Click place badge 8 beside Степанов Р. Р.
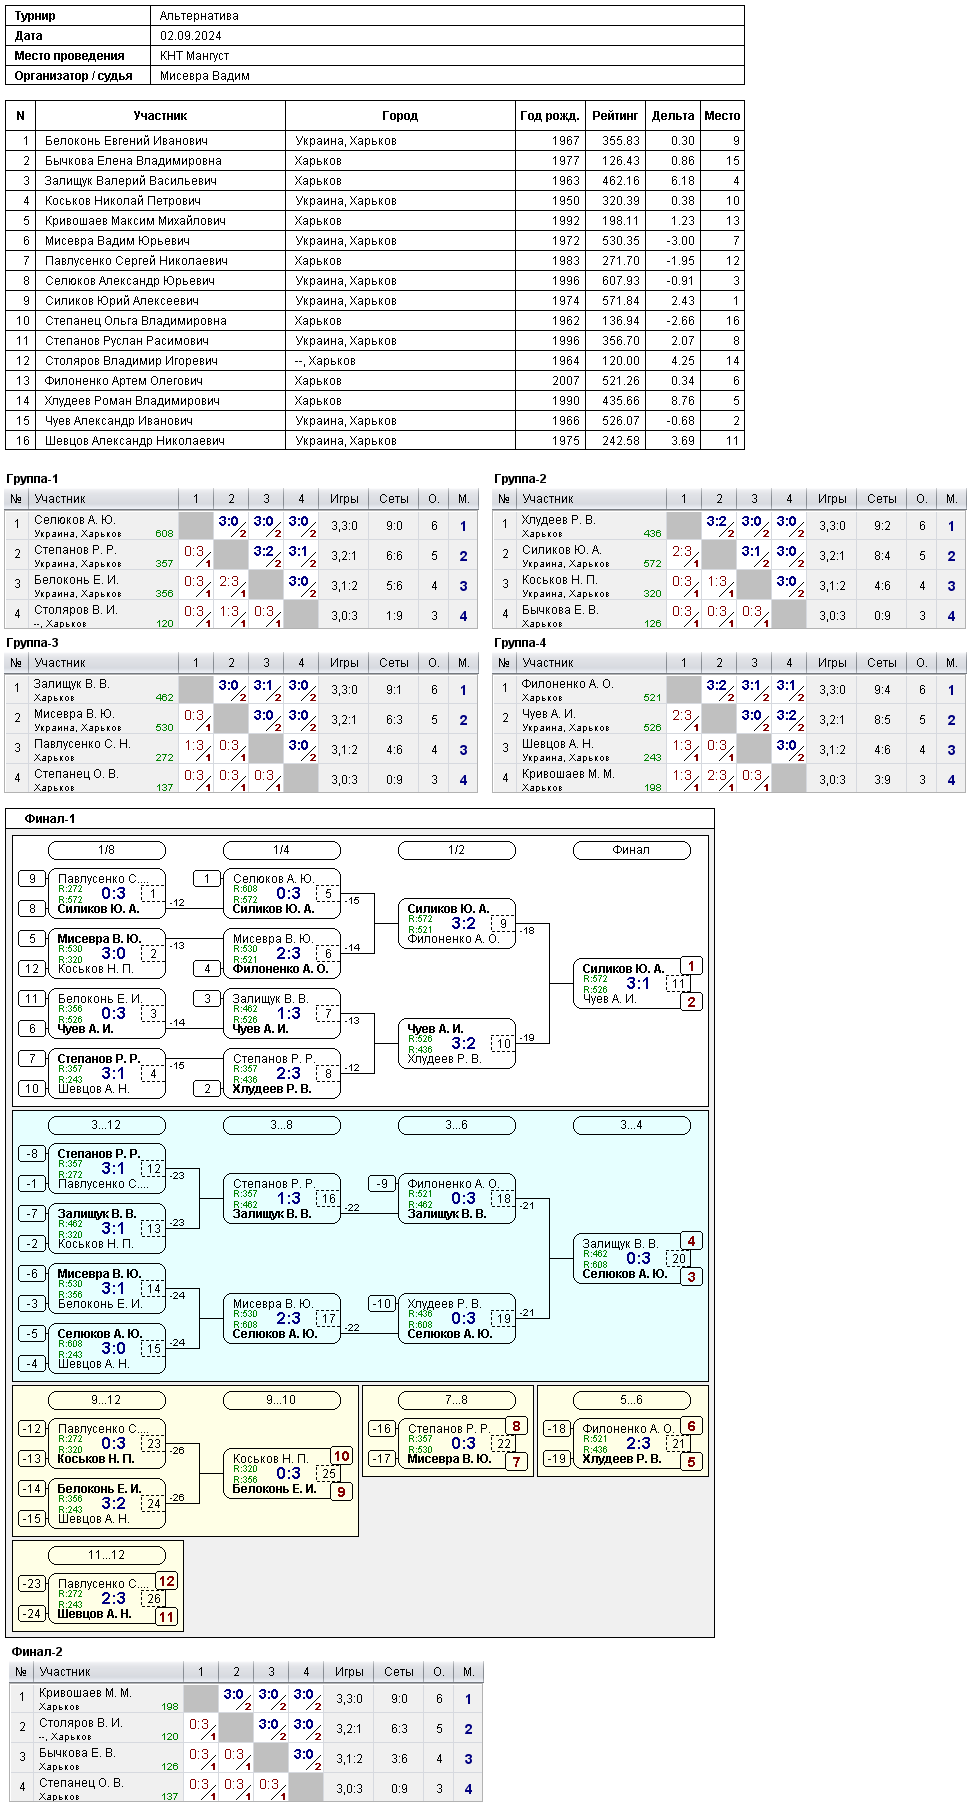The height and width of the screenshot is (1807, 976). point(516,1426)
